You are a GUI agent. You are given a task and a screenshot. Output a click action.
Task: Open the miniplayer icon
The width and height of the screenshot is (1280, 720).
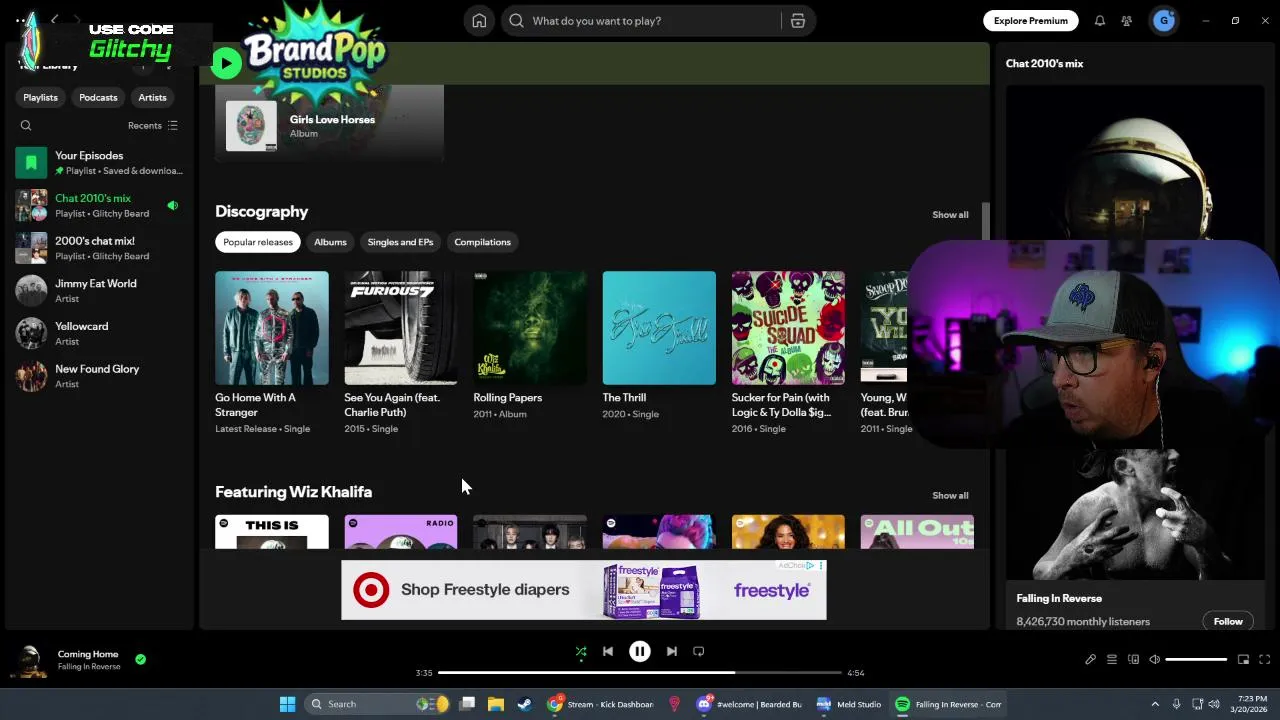[1243, 660]
